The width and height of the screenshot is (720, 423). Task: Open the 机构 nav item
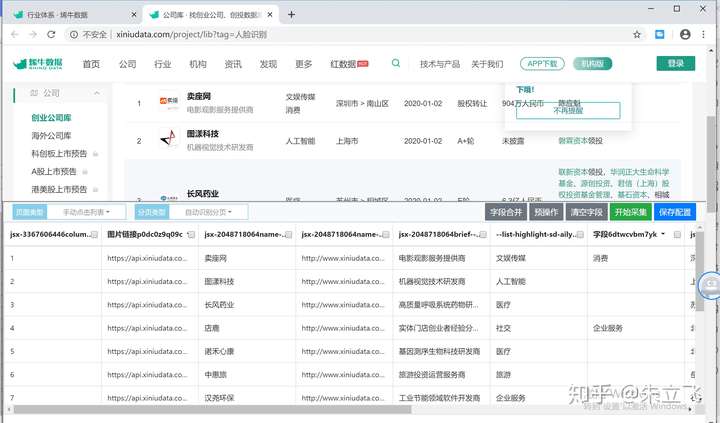pyautogui.click(x=198, y=64)
